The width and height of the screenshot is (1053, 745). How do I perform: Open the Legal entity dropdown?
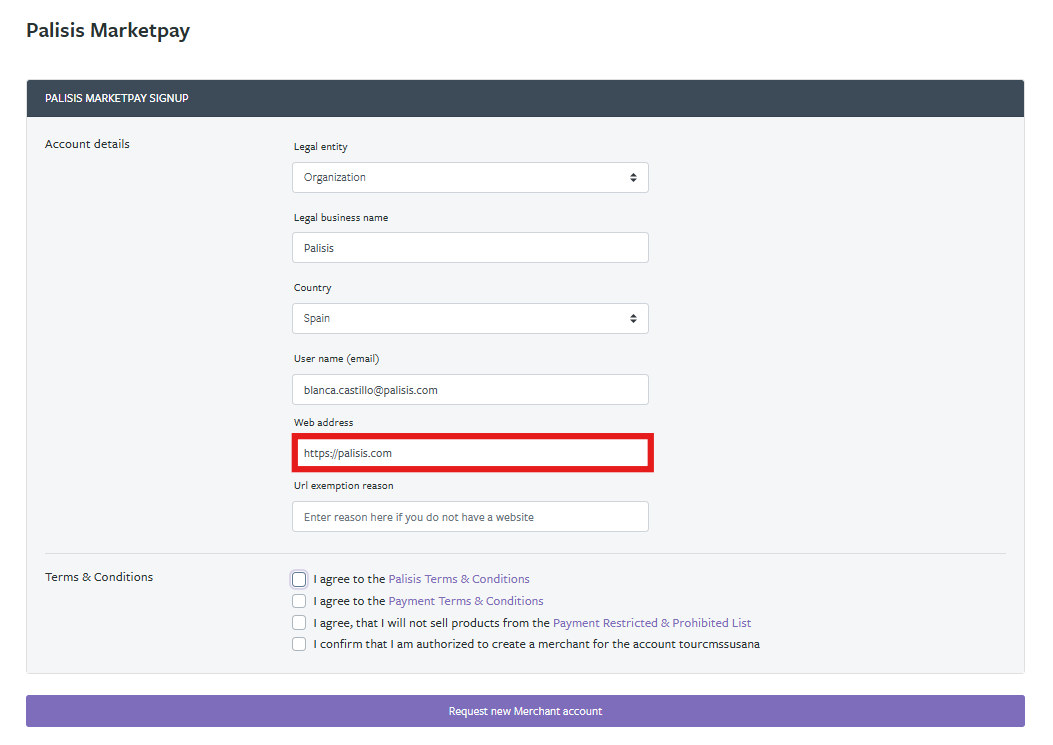470,177
